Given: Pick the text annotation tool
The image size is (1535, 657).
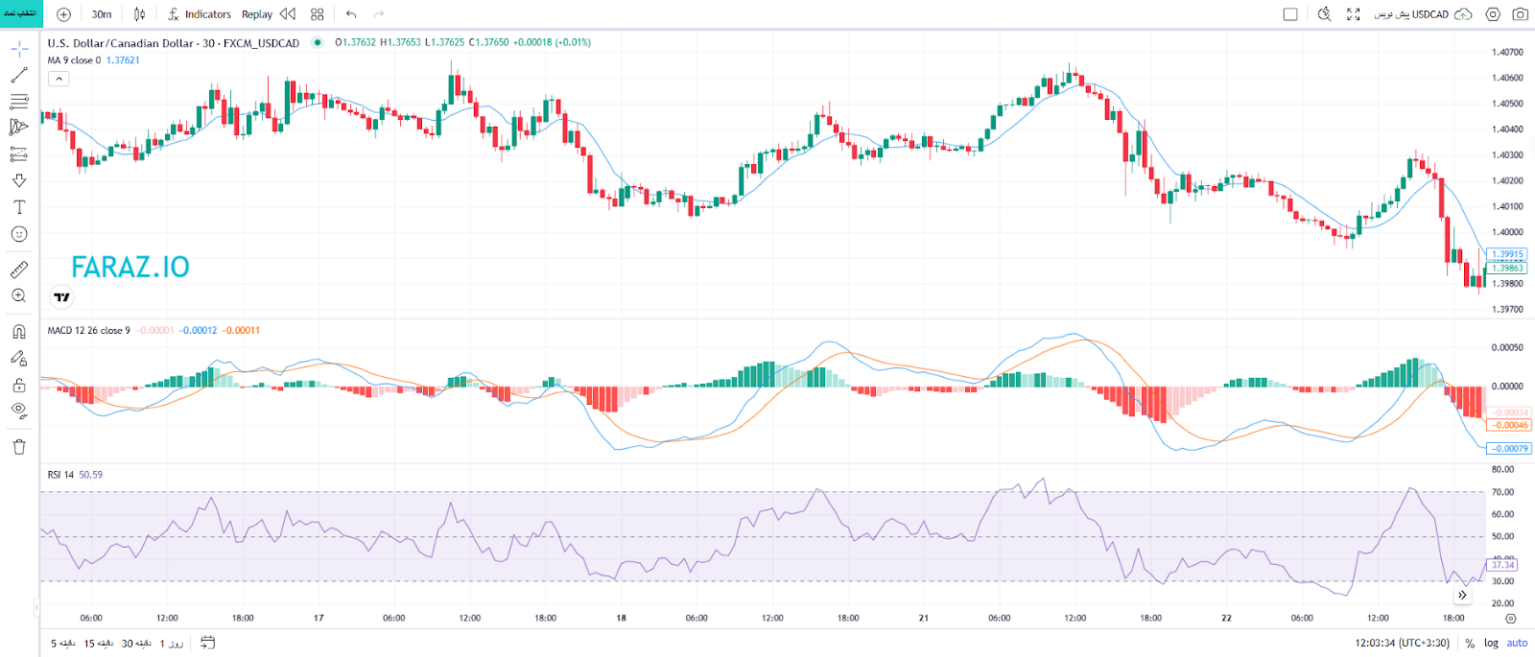Looking at the screenshot, I should click(x=19, y=207).
